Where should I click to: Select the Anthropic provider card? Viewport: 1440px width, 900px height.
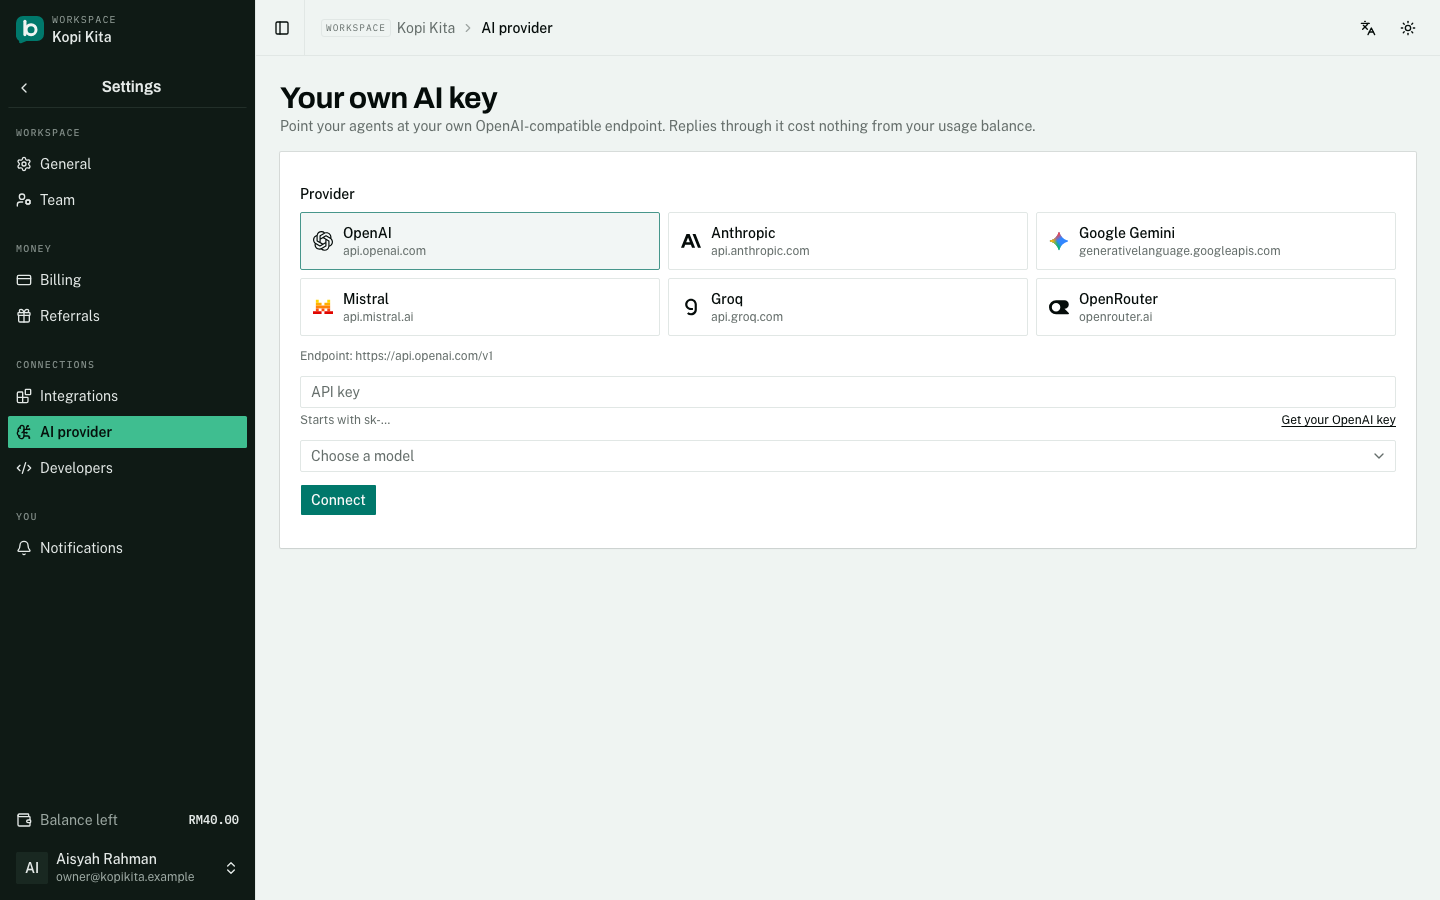pyautogui.click(x=848, y=241)
